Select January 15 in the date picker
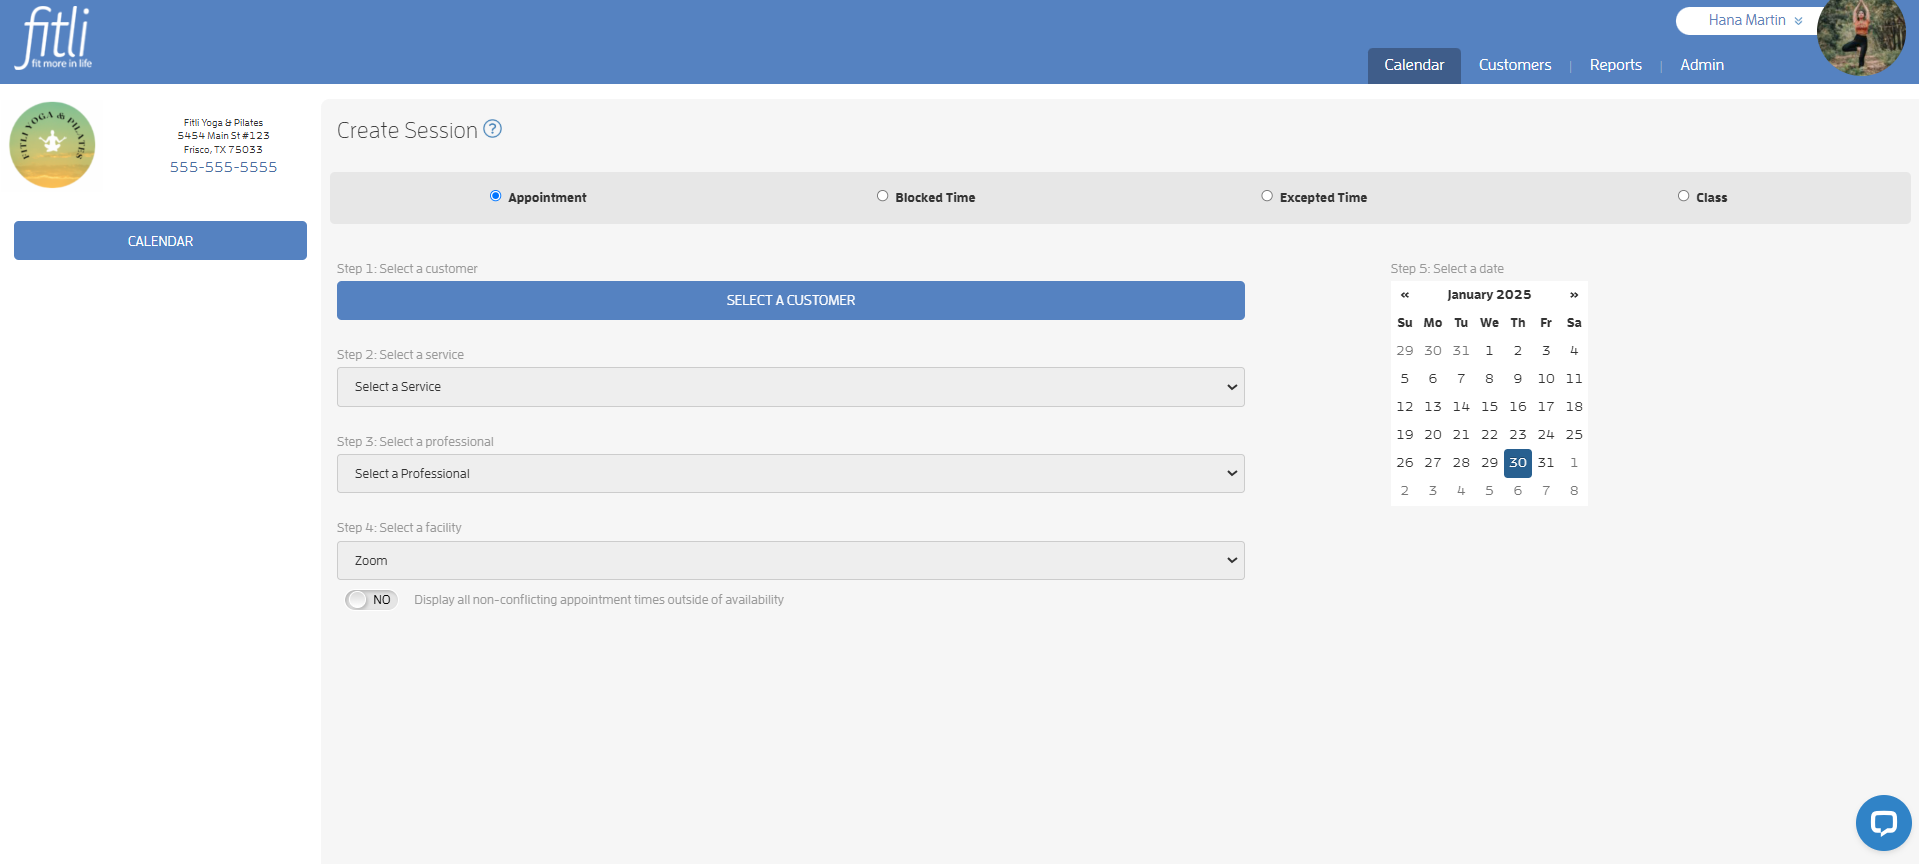Screen dimensions: 1919x864 1489,407
